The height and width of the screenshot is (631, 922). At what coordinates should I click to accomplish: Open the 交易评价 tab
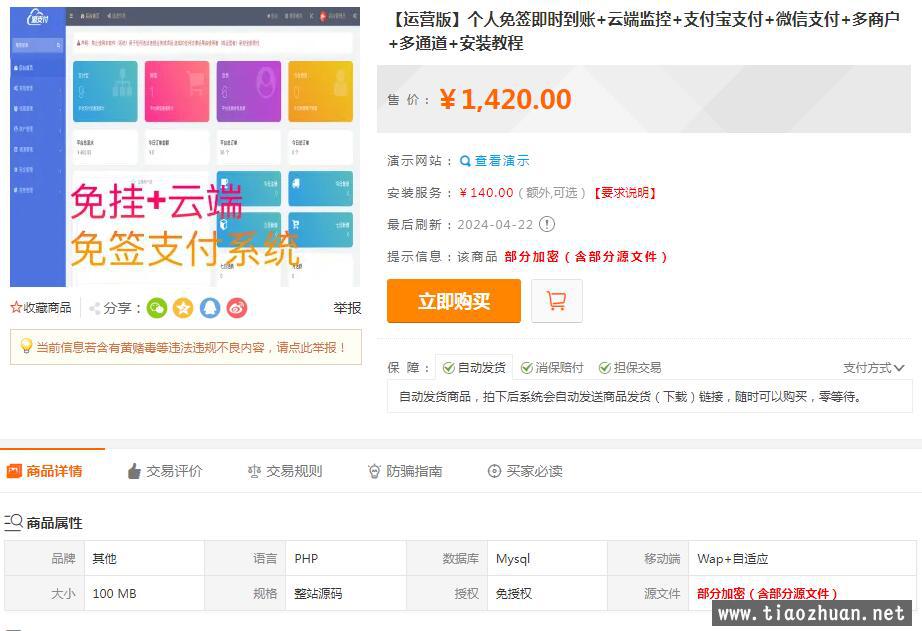click(165, 471)
